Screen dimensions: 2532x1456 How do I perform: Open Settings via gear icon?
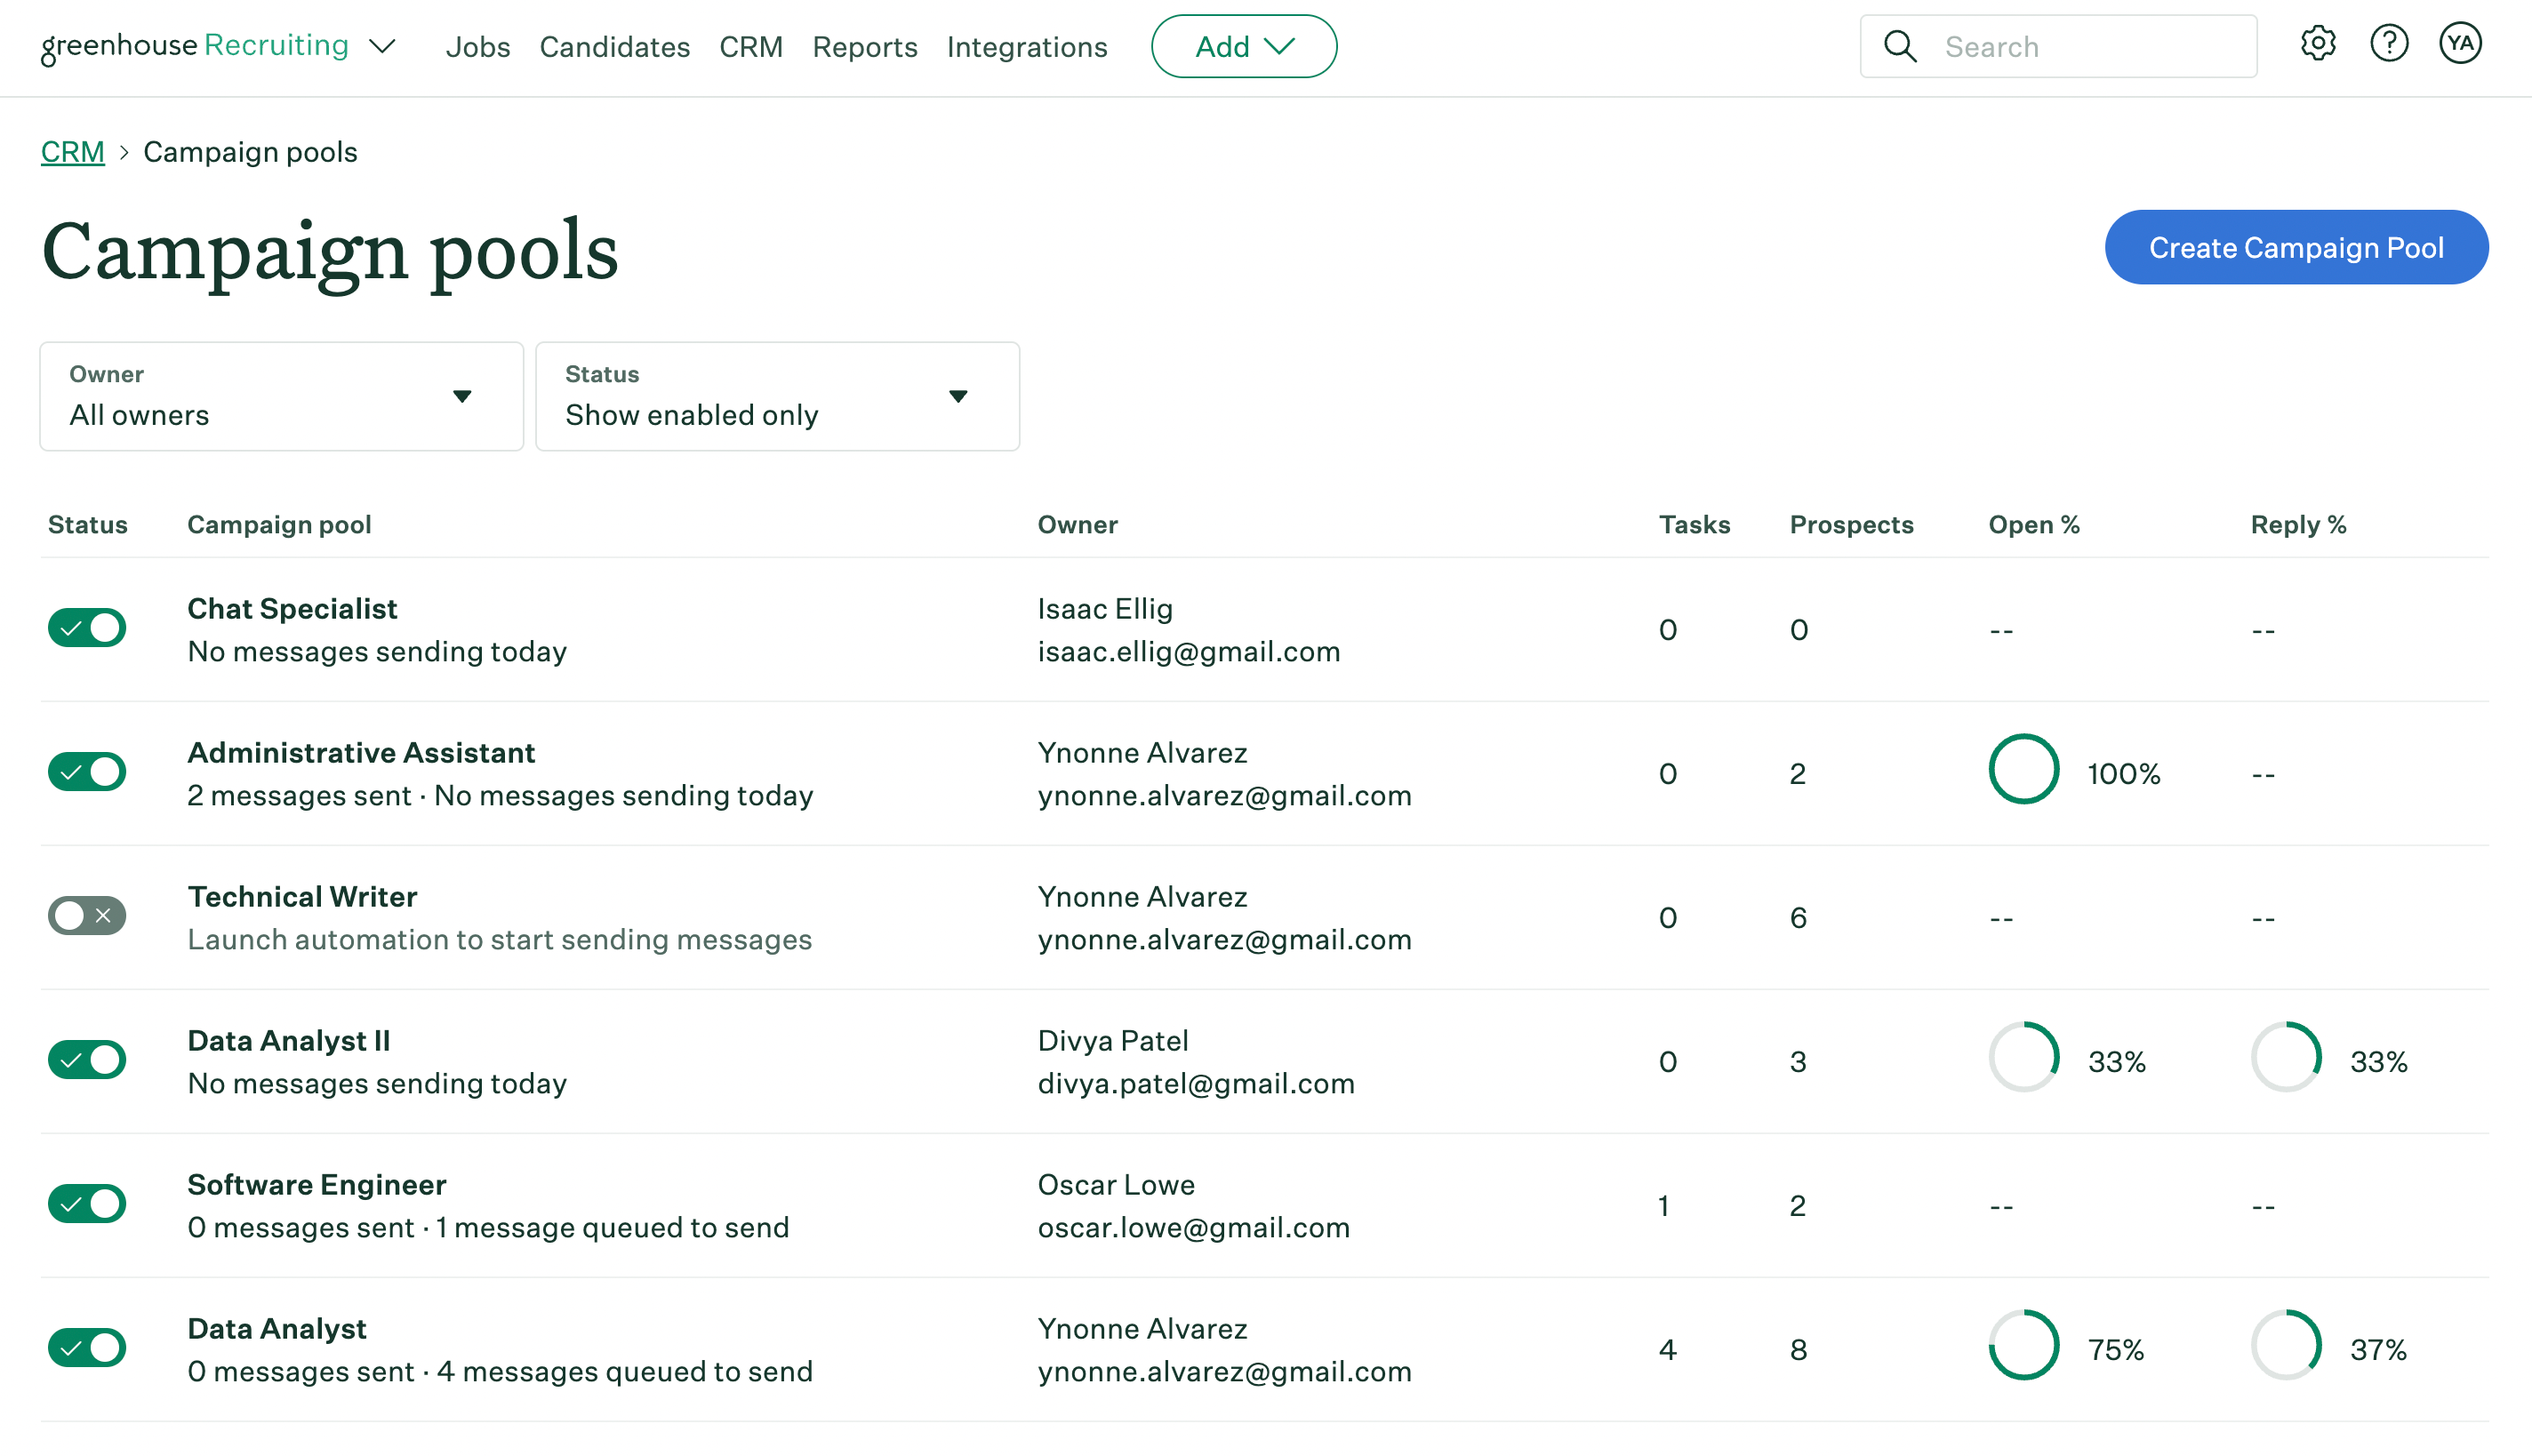2316,45
